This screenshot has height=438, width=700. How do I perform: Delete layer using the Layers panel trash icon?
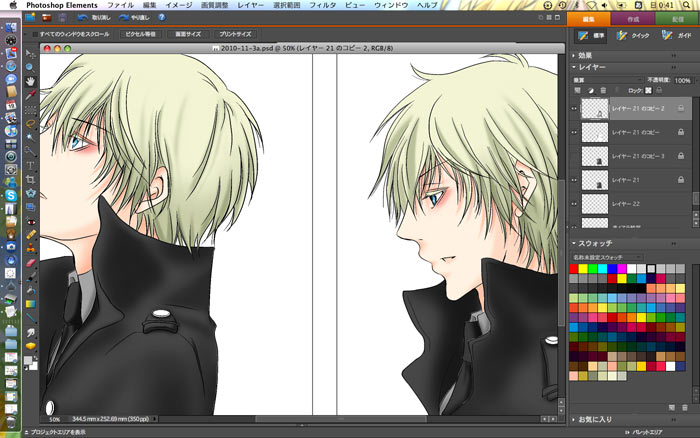[603, 91]
